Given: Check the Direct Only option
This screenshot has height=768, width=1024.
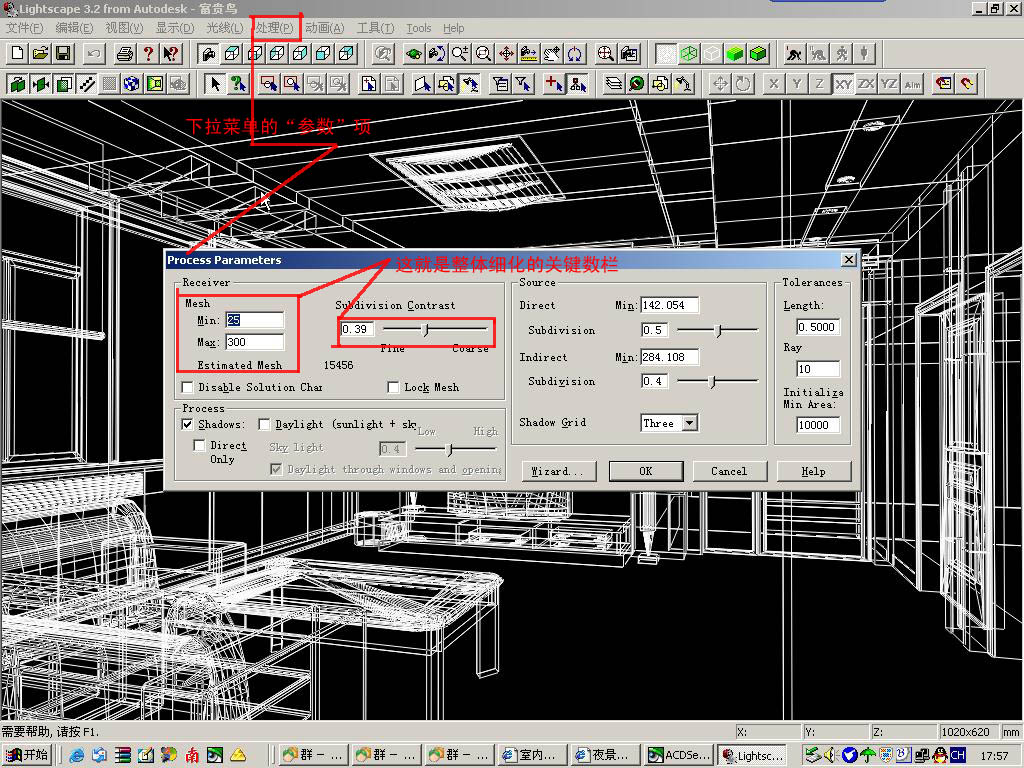Looking at the screenshot, I should coord(200,446).
